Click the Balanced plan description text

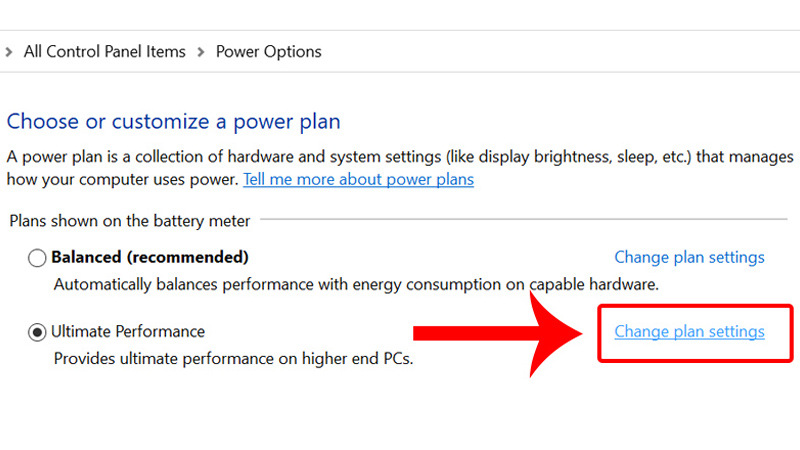pos(355,284)
